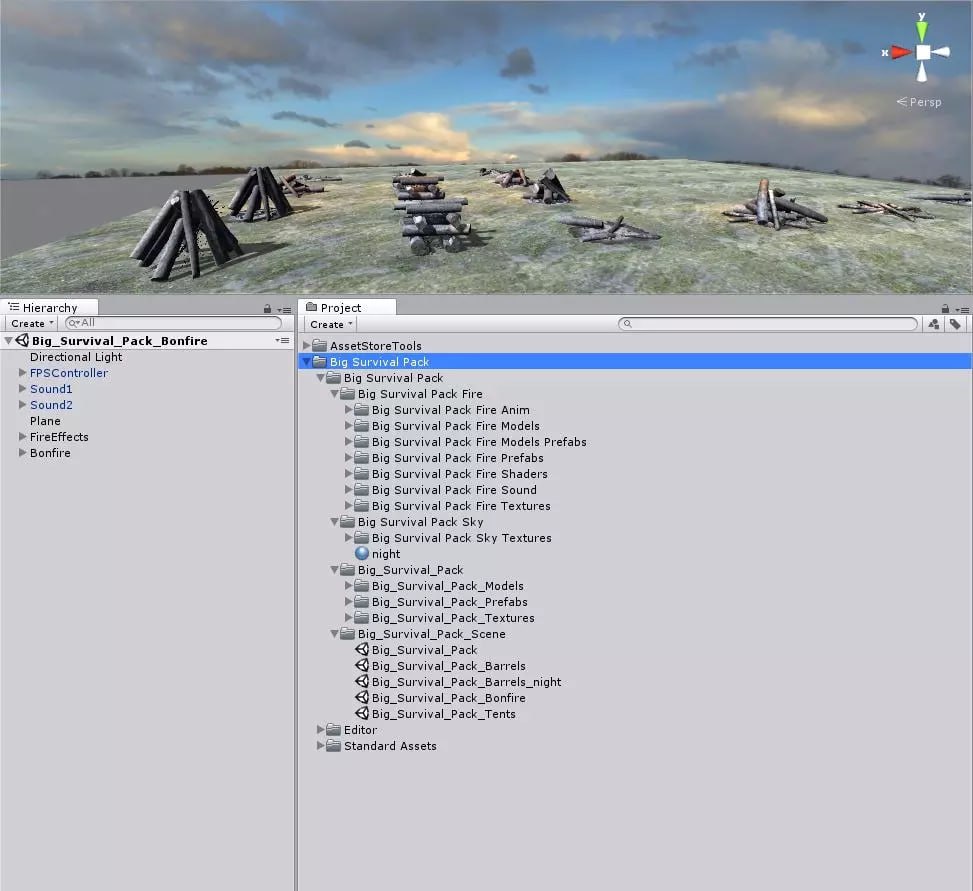Click the green Y axis gizmo cone

(x=921, y=31)
